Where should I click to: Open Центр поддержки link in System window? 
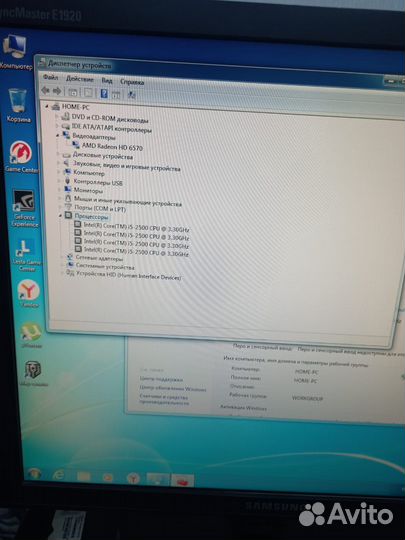tap(161, 379)
